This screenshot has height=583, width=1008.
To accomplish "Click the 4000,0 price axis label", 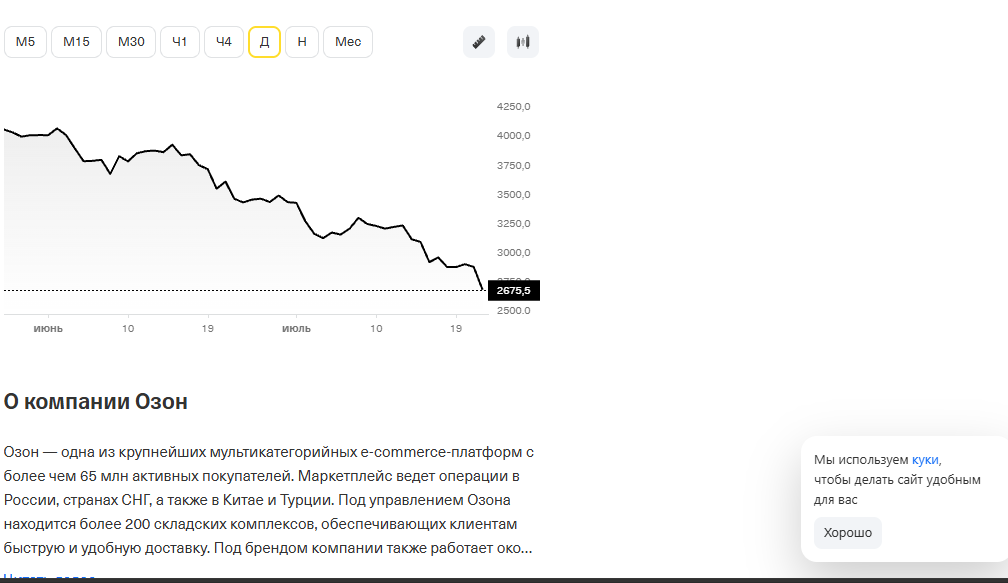I will coord(514,136).
